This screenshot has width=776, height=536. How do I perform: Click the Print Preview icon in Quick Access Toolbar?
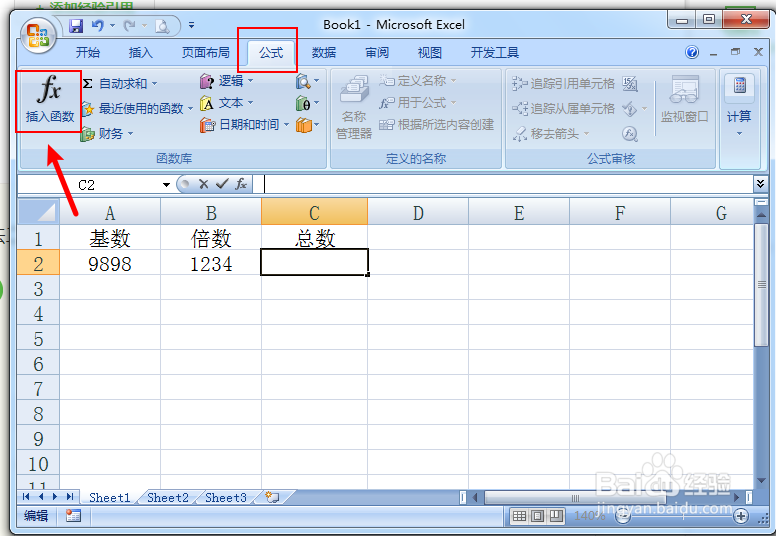pos(162,26)
